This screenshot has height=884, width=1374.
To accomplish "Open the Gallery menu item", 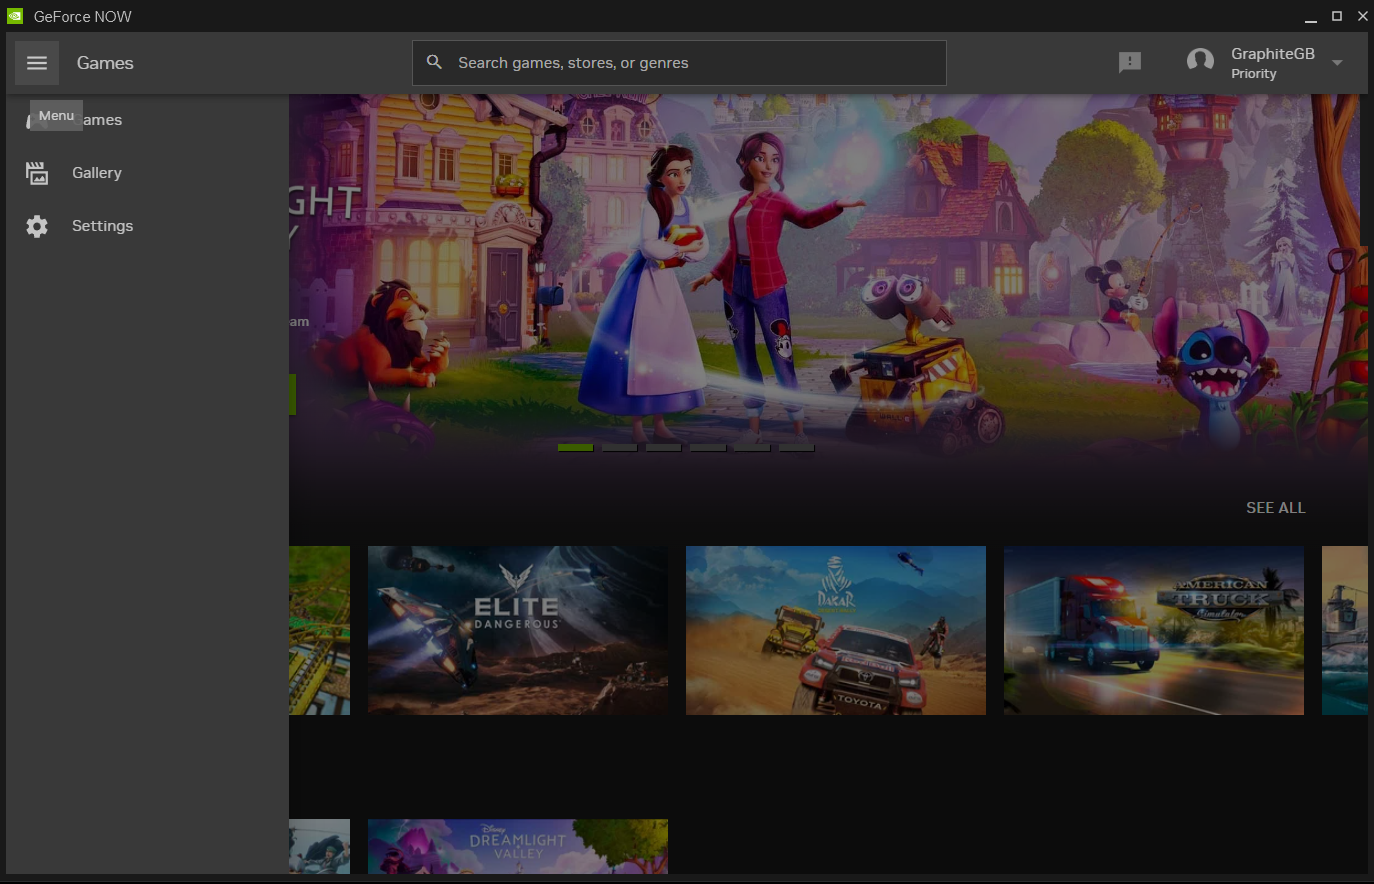I will (x=147, y=173).
